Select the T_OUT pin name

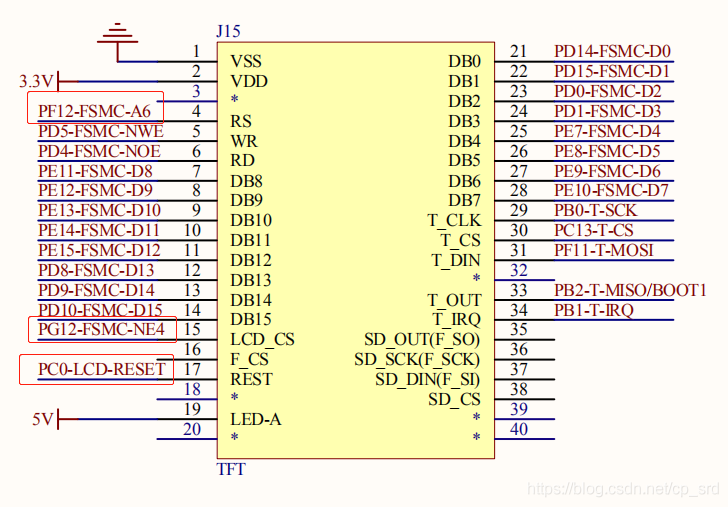[x=454, y=300]
